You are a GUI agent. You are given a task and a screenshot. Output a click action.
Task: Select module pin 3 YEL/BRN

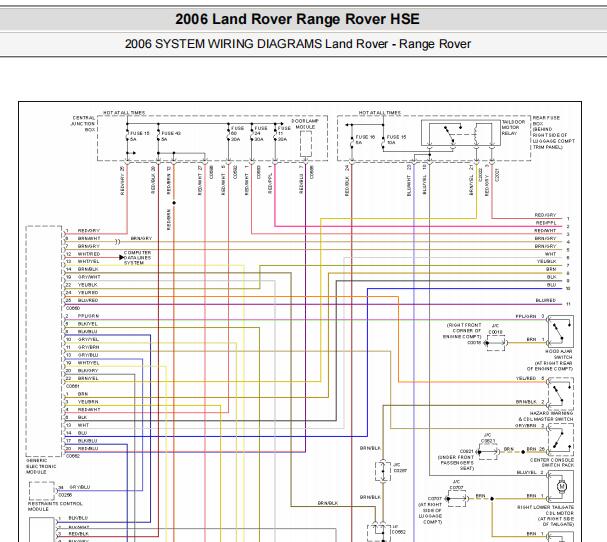82,401
